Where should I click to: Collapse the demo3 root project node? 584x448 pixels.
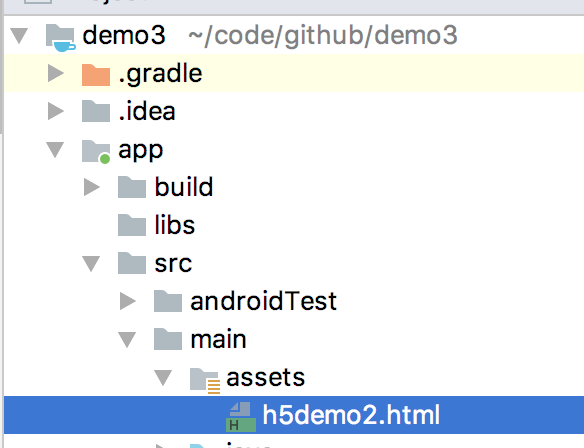[x=19, y=36]
